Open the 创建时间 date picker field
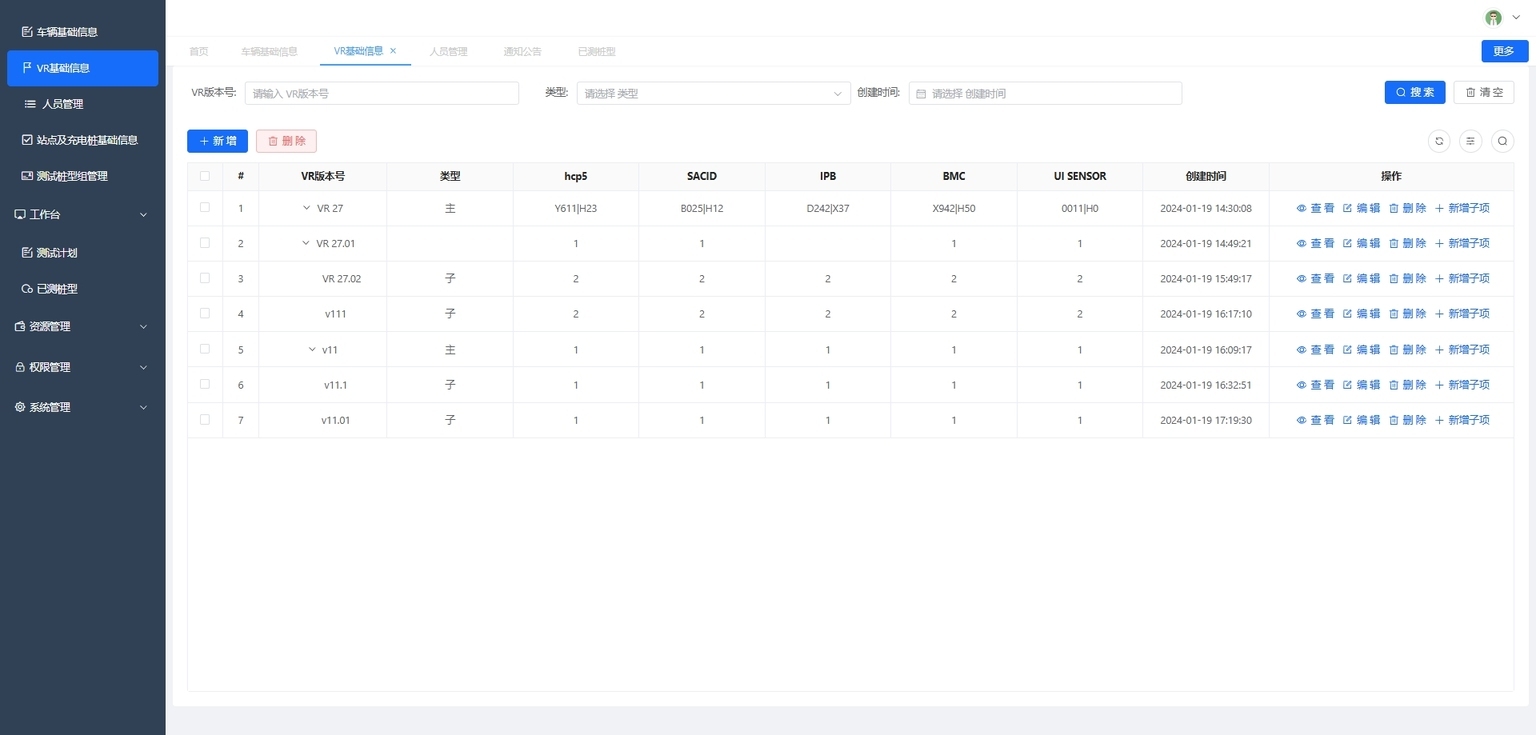The width and height of the screenshot is (1536, 735). (1045, 93)
